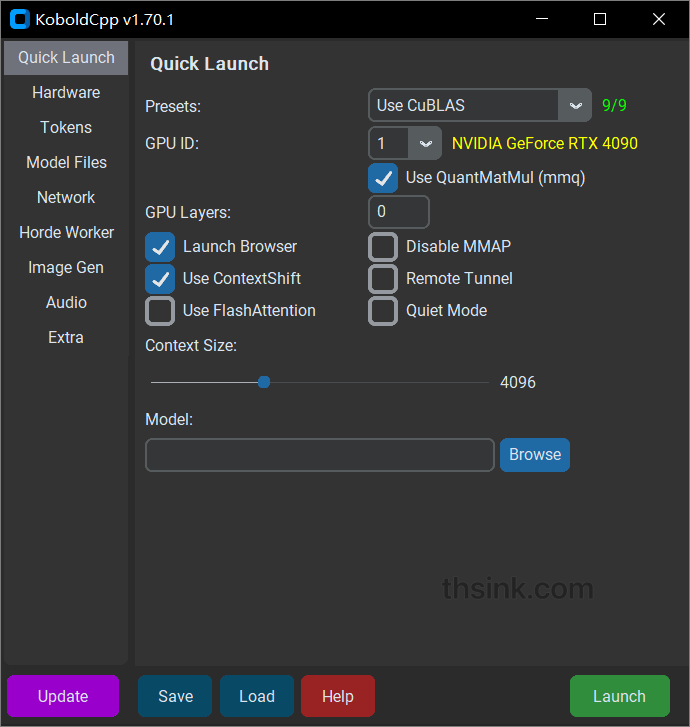Click the 4096 context size value
Viewport: 690px width, 727px height.
pos(518,383)
